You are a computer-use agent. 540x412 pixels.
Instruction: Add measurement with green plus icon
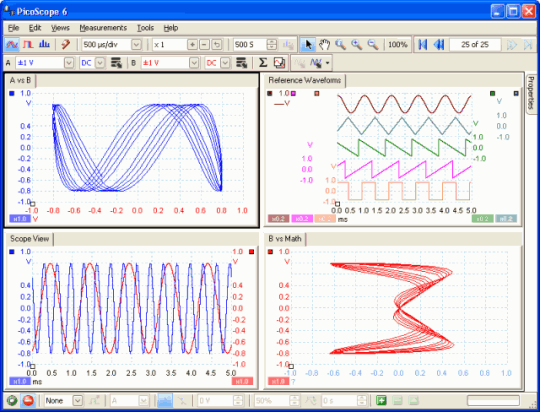click(381, 401)
